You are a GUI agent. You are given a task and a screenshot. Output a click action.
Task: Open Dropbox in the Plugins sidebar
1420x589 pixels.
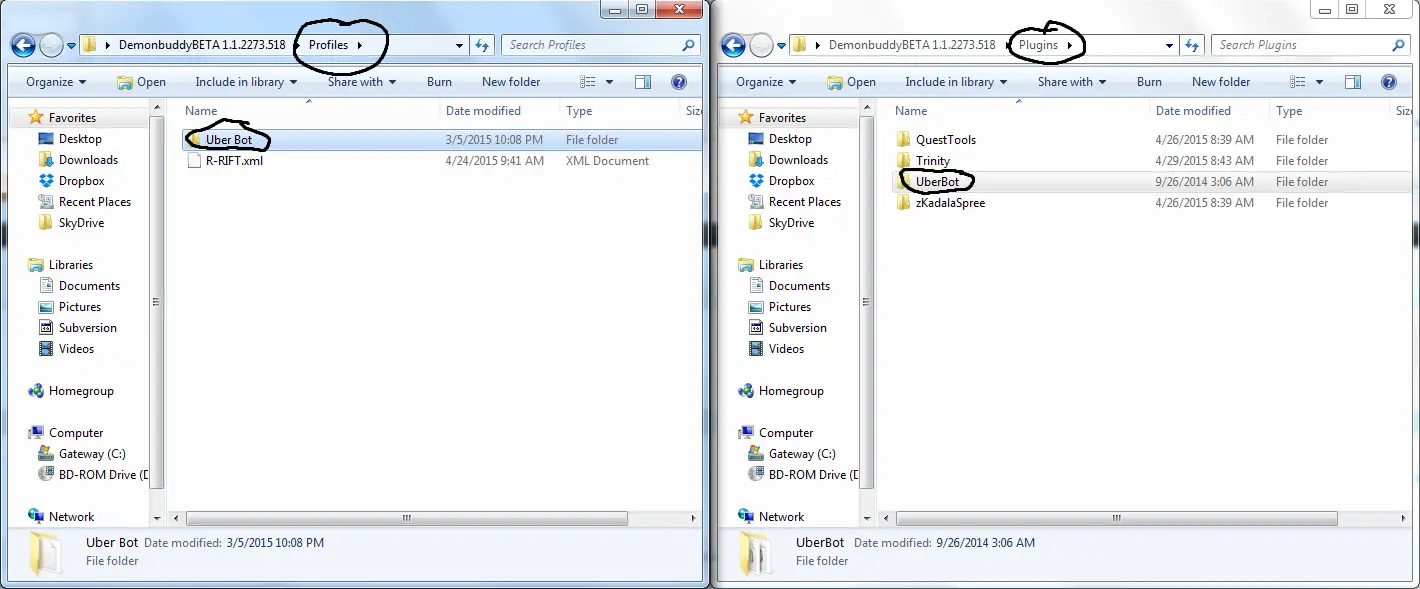[x=791, y=181]
